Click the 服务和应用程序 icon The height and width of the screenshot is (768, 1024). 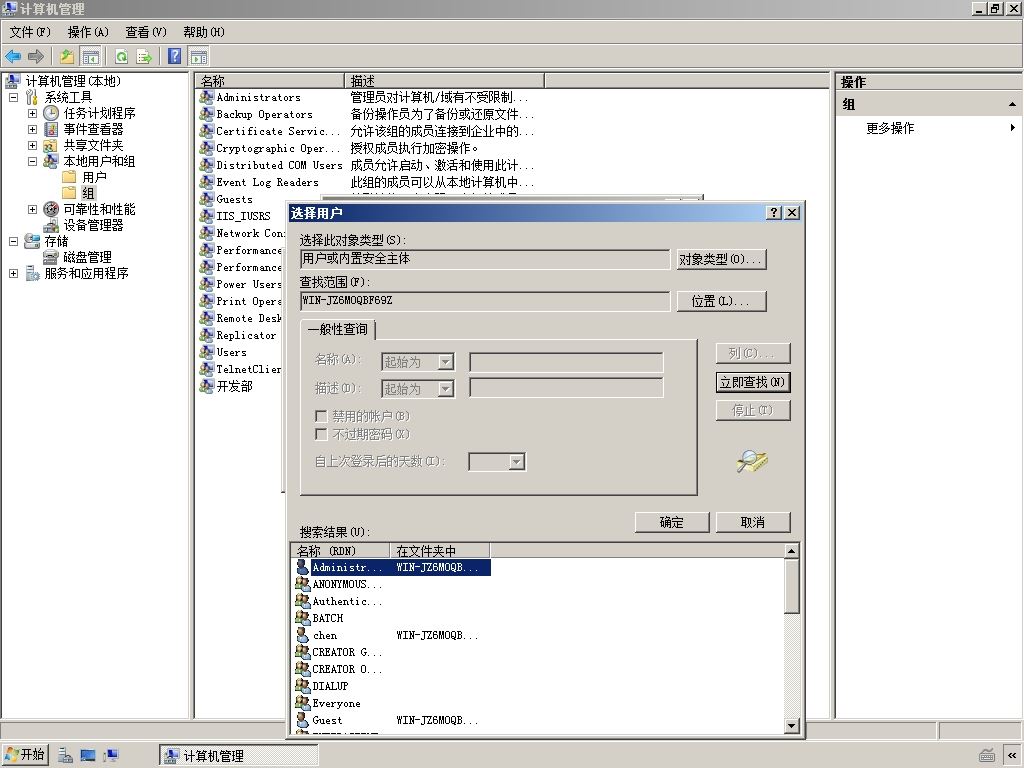point(32,273)
